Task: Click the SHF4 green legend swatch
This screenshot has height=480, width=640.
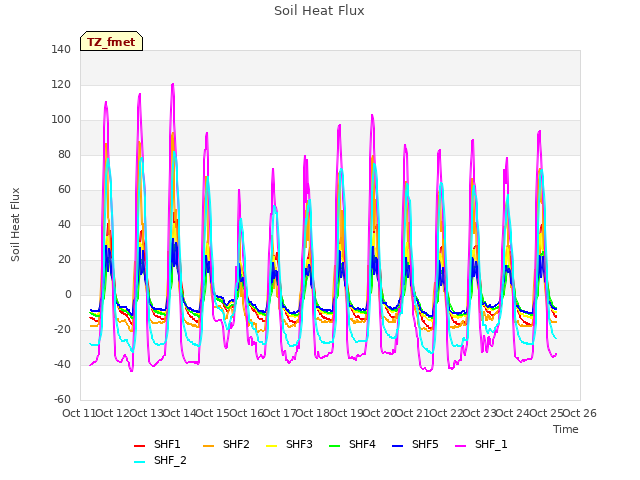Action: (334, 446)
